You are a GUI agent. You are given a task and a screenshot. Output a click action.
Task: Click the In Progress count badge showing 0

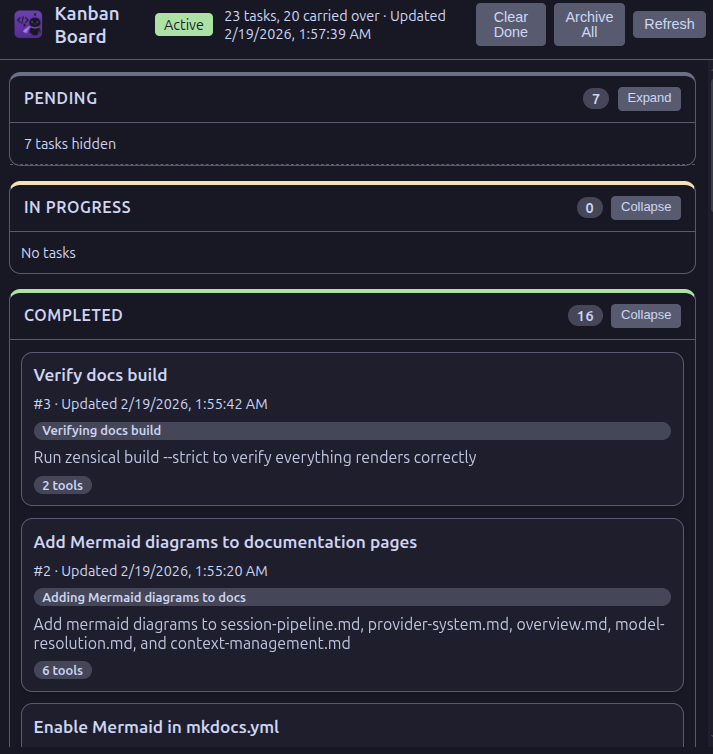[x=589, y=207]
